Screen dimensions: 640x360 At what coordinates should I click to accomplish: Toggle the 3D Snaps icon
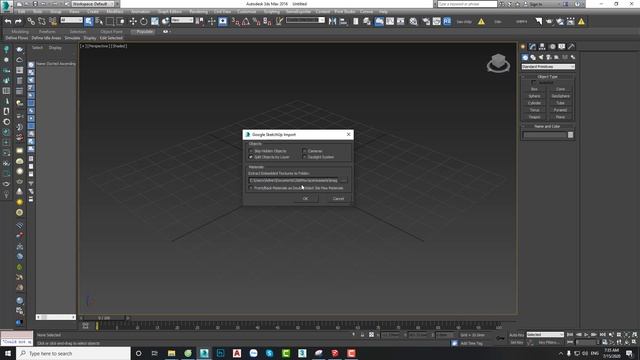[236, 21]
